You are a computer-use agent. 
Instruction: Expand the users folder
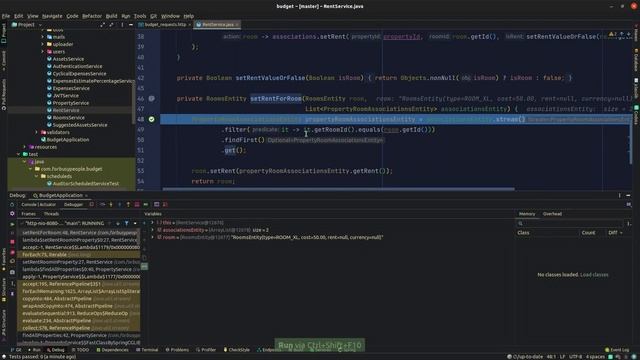click(42, 51)
